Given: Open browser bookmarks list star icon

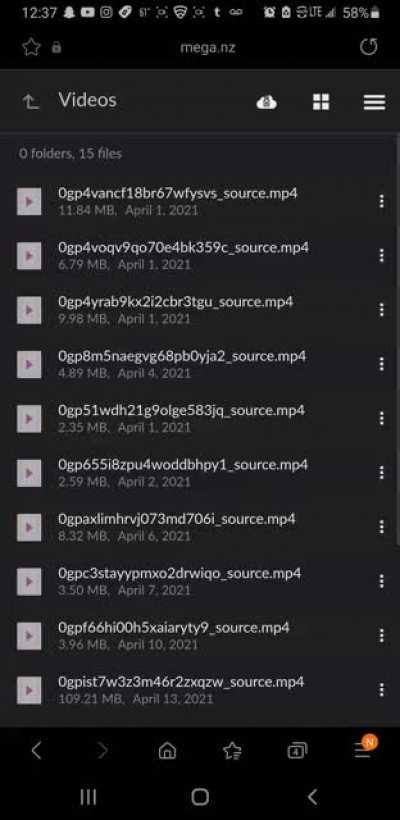Looking at the screenshot, I should click(232, 751).
